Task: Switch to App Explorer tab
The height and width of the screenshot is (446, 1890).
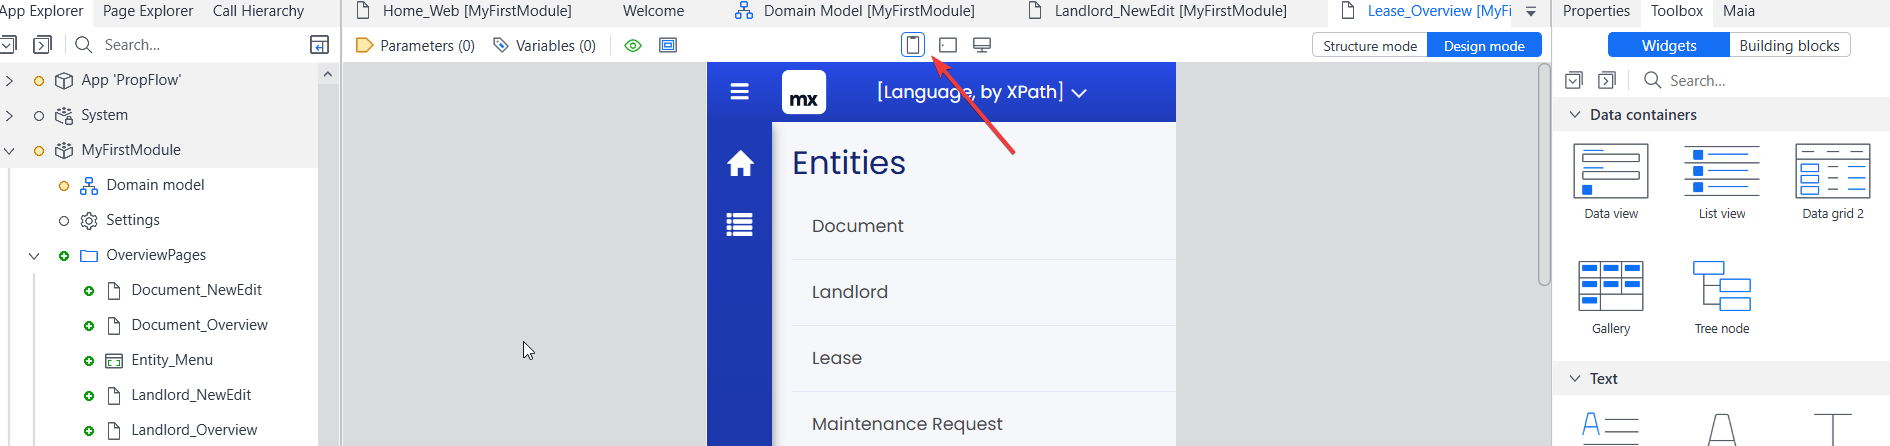Action: pos(42,11)
